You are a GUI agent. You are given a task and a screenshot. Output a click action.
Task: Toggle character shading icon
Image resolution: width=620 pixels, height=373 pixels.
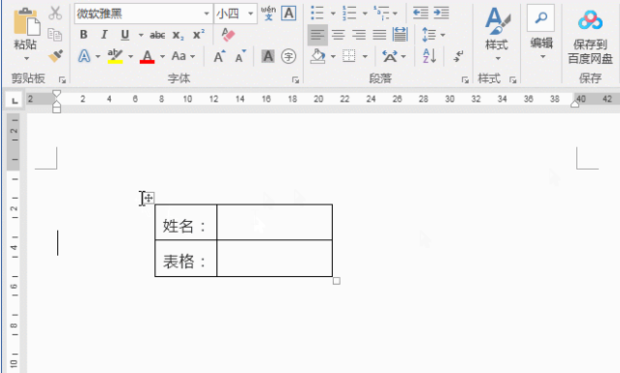pos(268,56)
